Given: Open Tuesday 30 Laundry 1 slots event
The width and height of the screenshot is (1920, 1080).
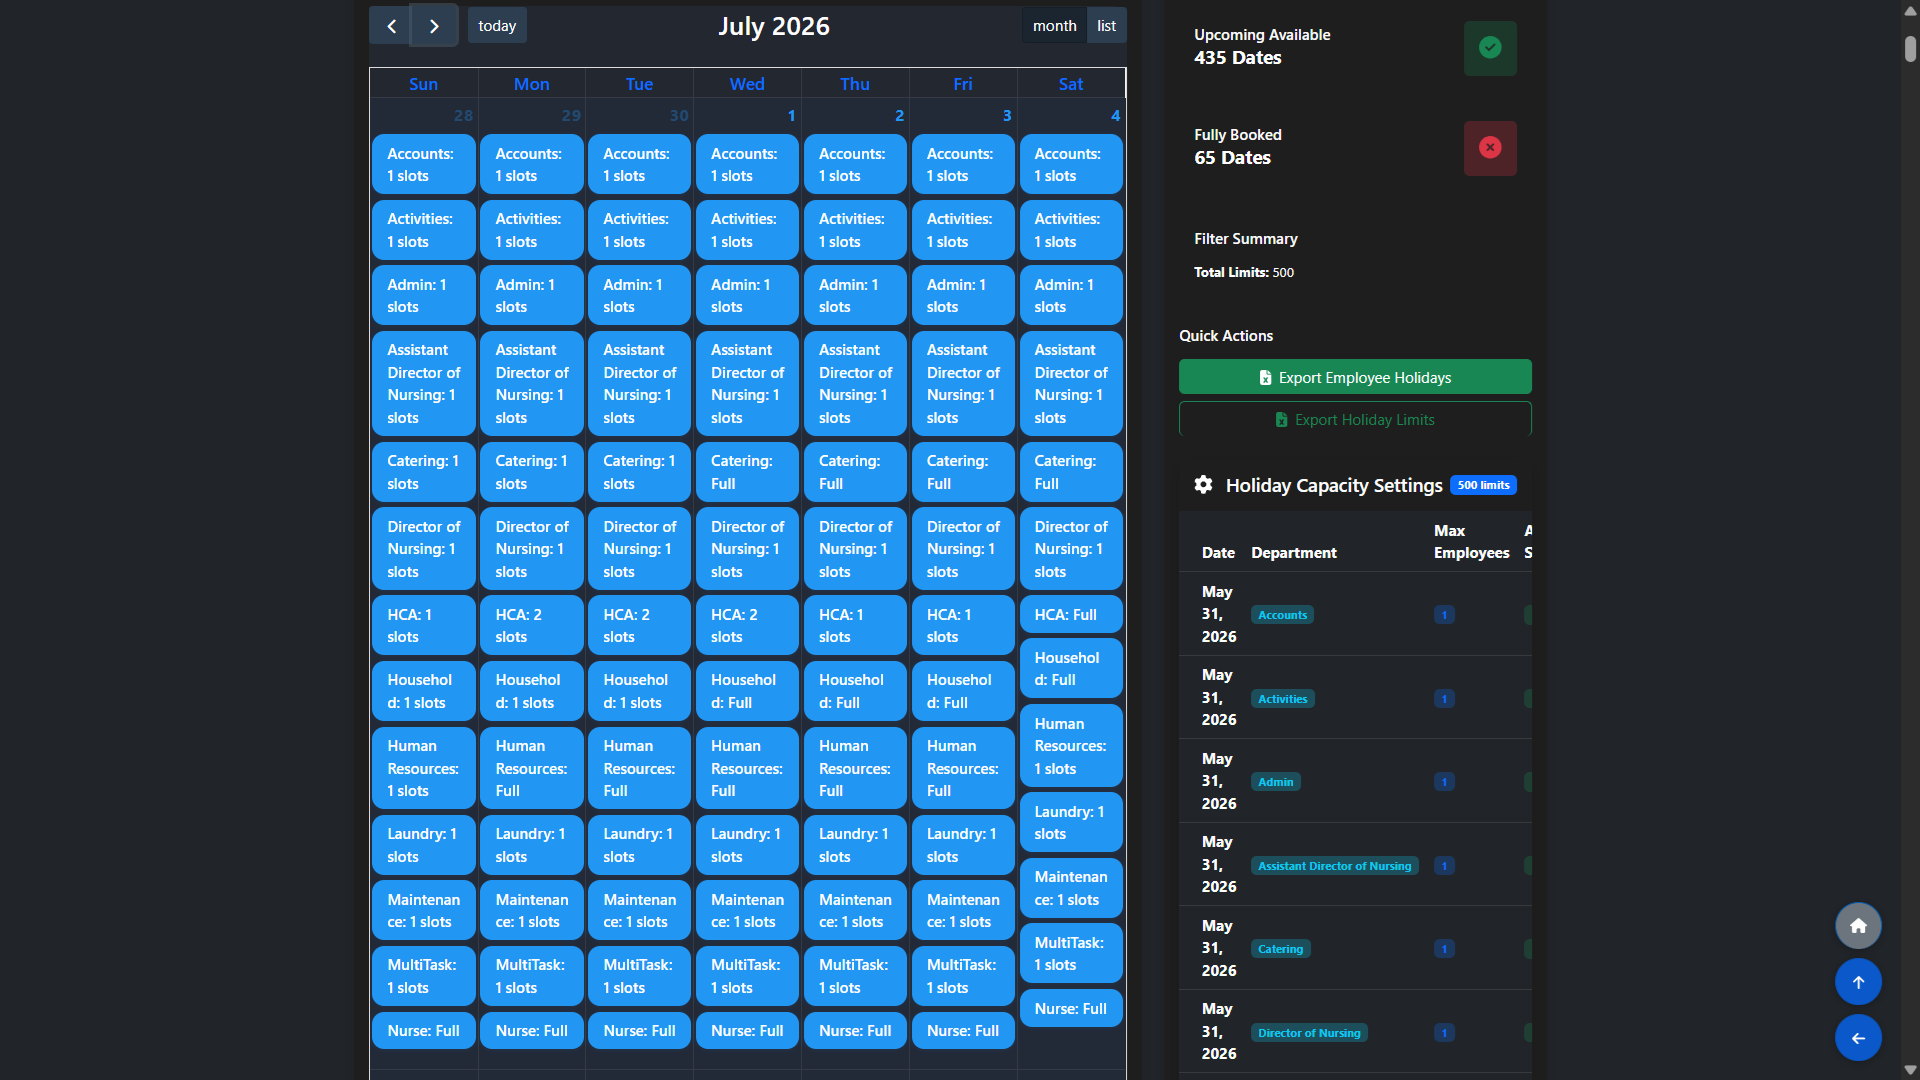Looking at the screenshot, I should click(639, 845).
